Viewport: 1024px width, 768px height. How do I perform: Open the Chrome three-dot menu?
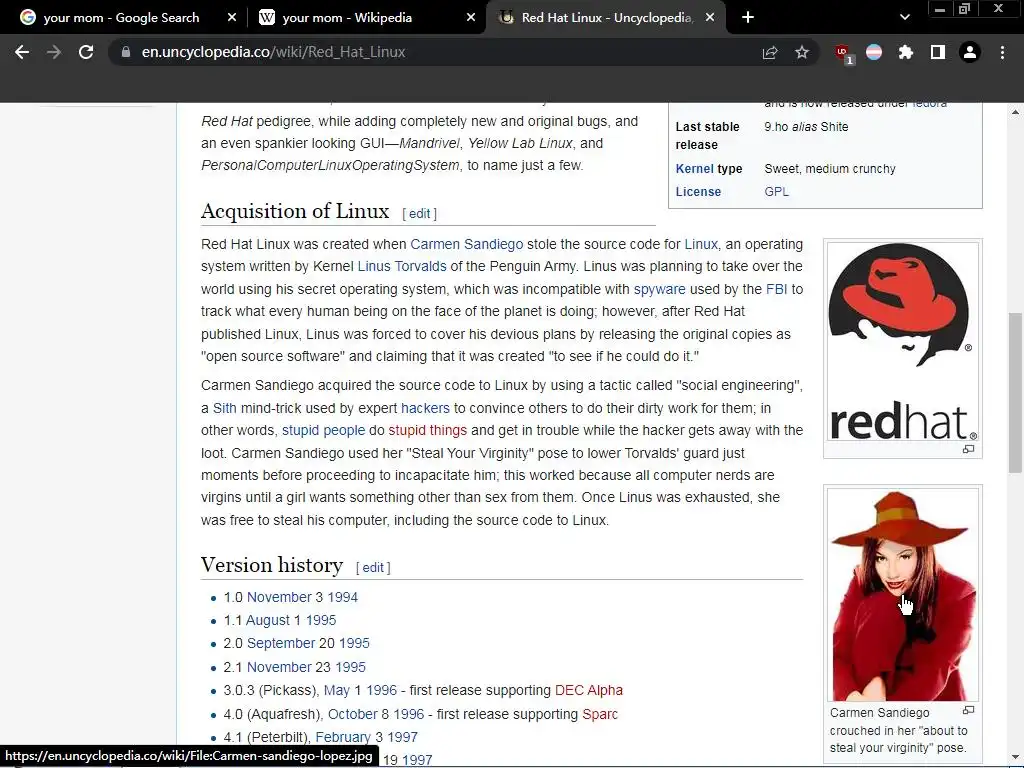tap(1002, 52)
